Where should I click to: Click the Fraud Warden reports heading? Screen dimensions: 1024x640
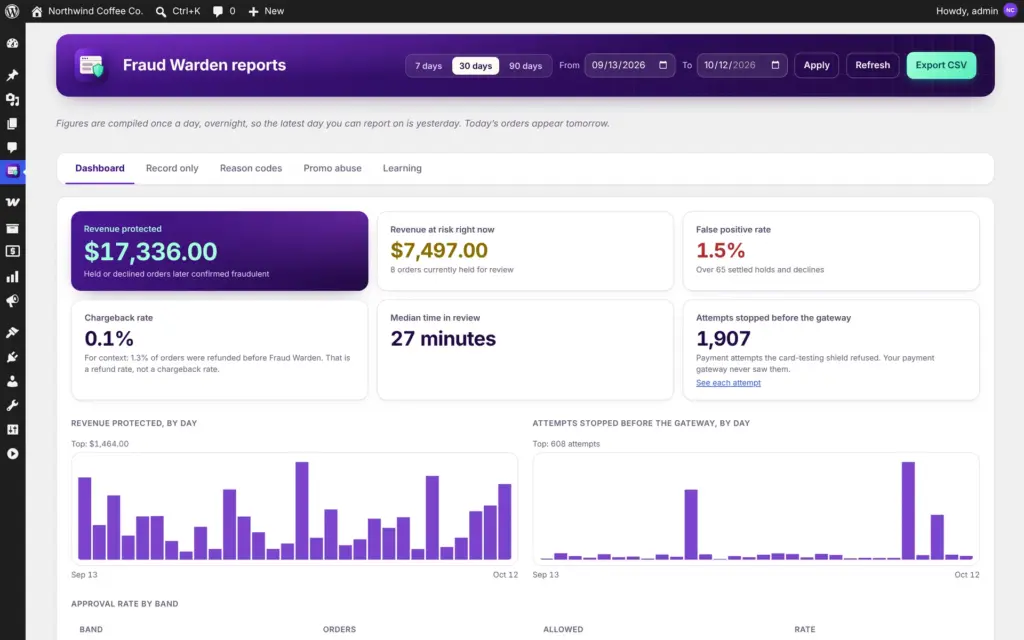click(204, 65)
